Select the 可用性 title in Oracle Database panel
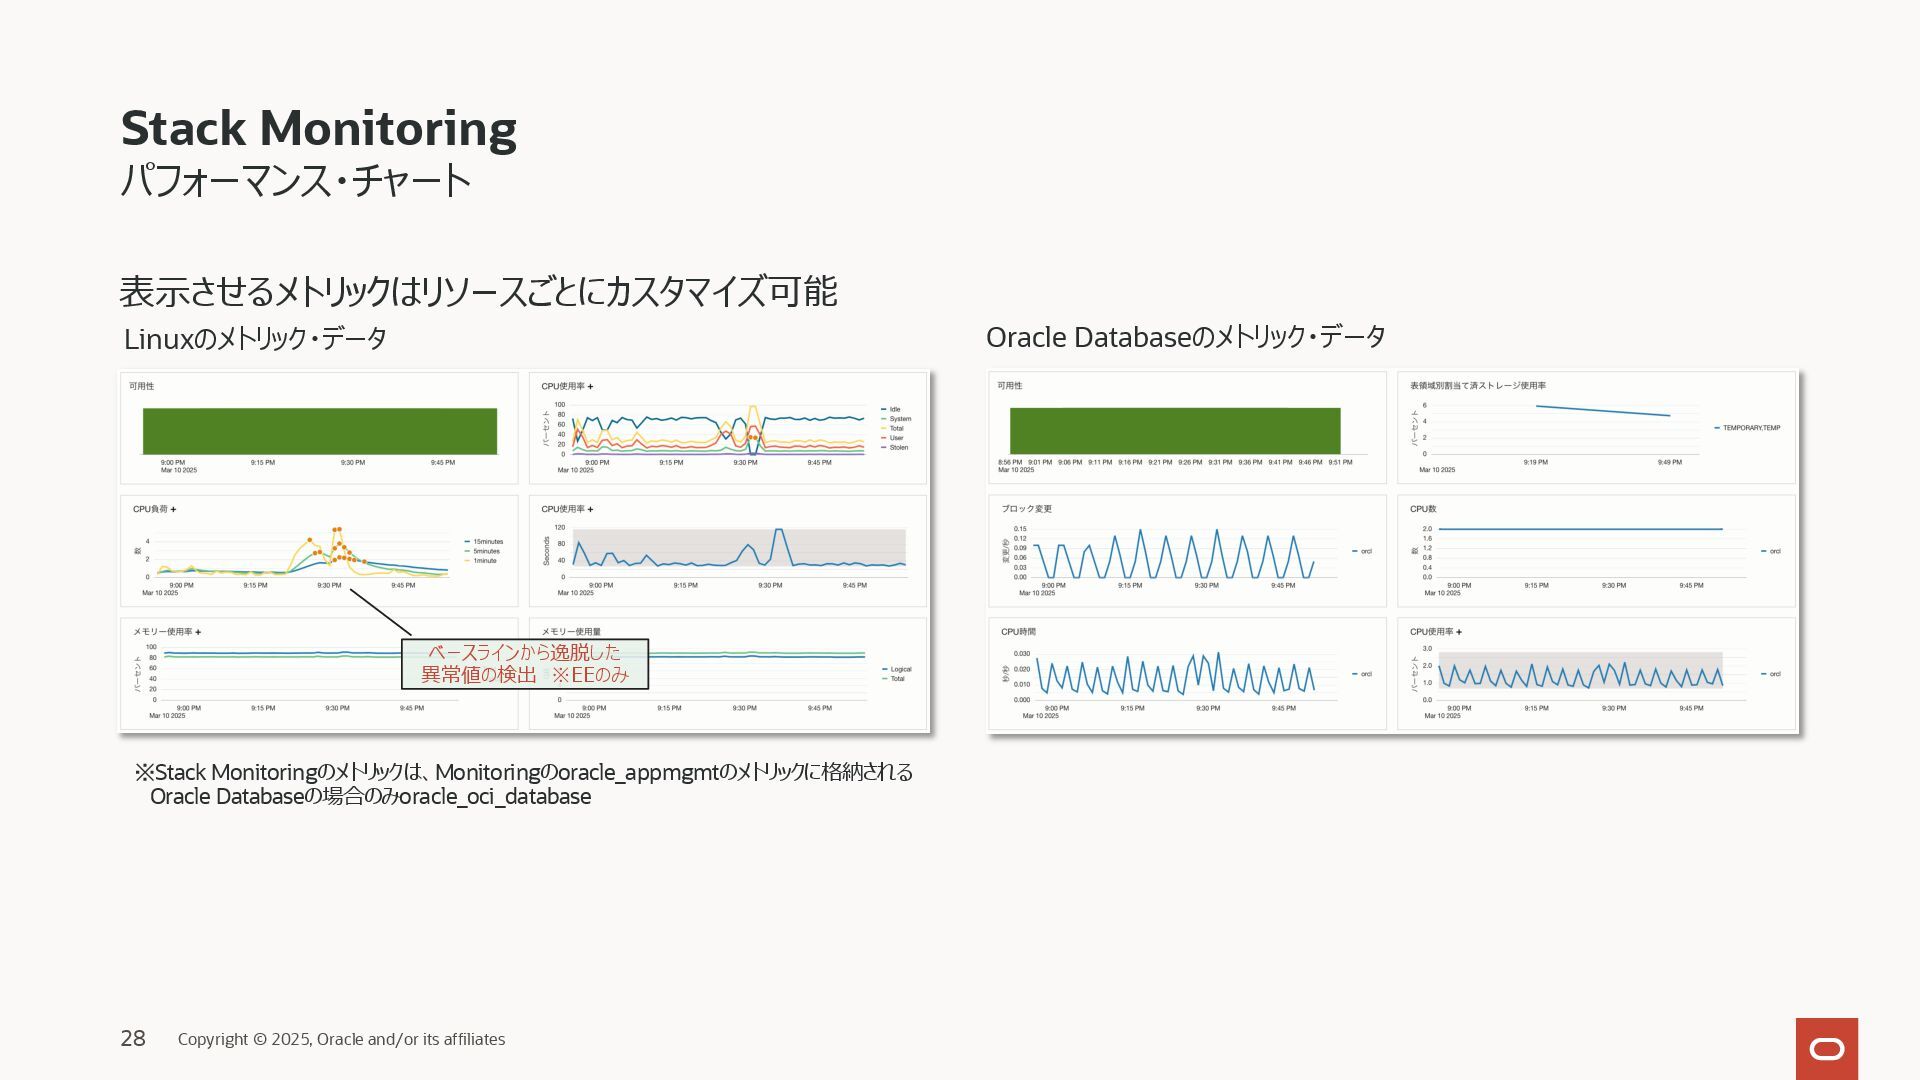 click(x=1010, y=386)
